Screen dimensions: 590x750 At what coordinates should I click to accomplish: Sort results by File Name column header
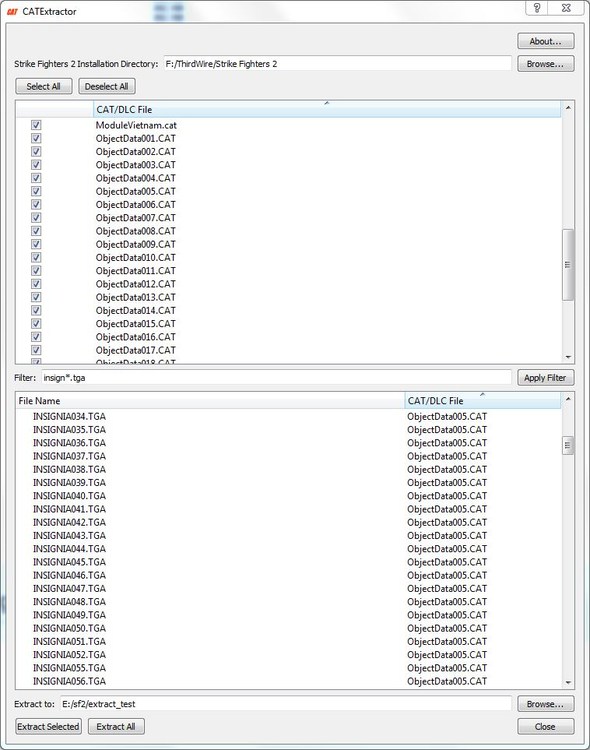[x=210, y=401]
